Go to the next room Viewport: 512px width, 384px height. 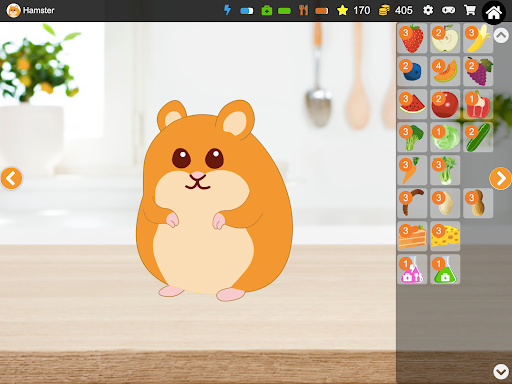pos(500,178)
